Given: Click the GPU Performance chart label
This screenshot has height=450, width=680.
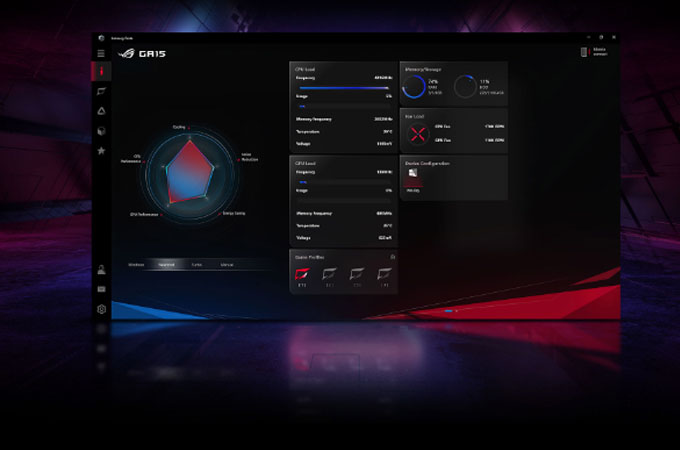Looking at the screenshot, I should point(144,214).
